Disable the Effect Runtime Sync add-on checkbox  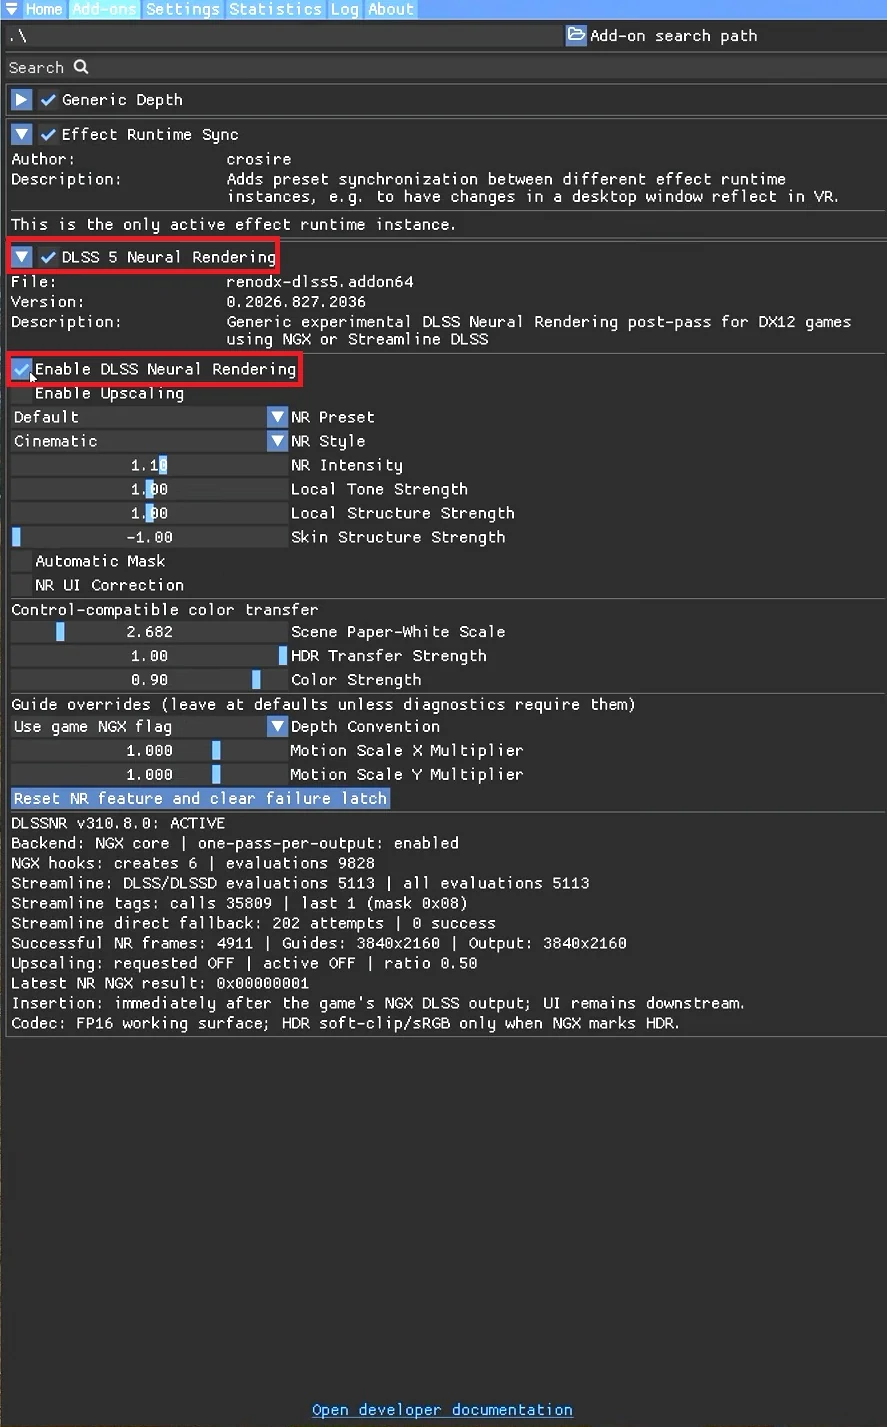pyautogui.click(x=48, y=134)
